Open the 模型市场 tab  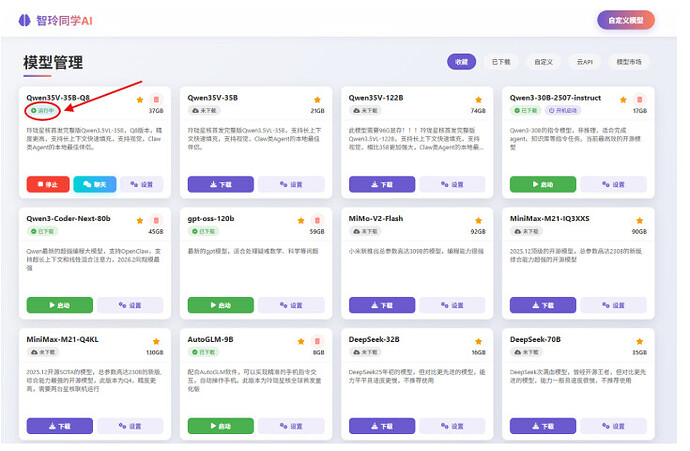629,62
